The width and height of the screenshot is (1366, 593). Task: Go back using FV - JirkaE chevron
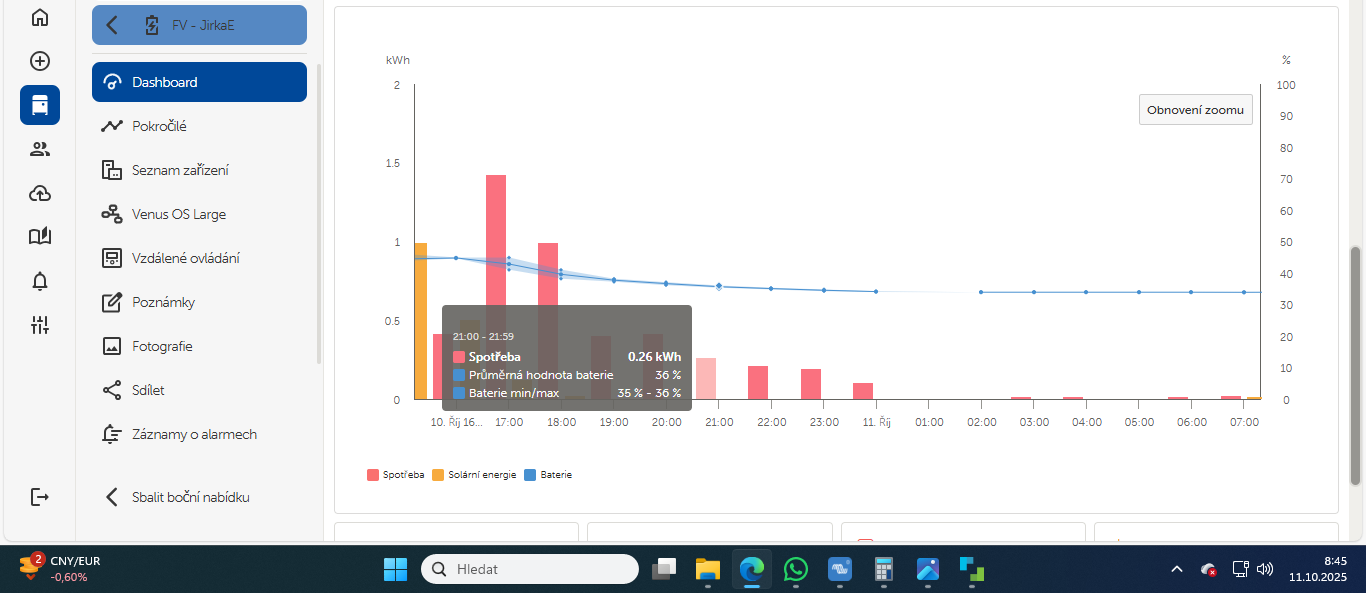tap(112, 25)
